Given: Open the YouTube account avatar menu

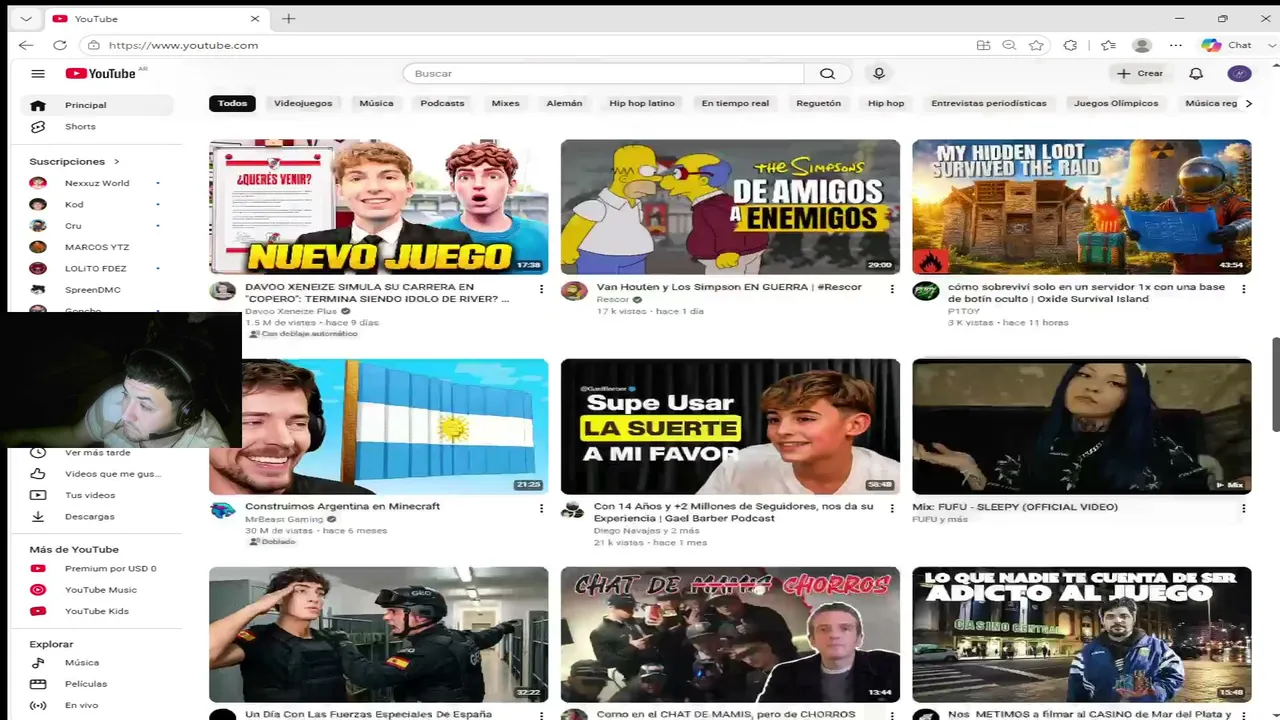Looking at the screenshot, I should click(x=1239, y=73).
